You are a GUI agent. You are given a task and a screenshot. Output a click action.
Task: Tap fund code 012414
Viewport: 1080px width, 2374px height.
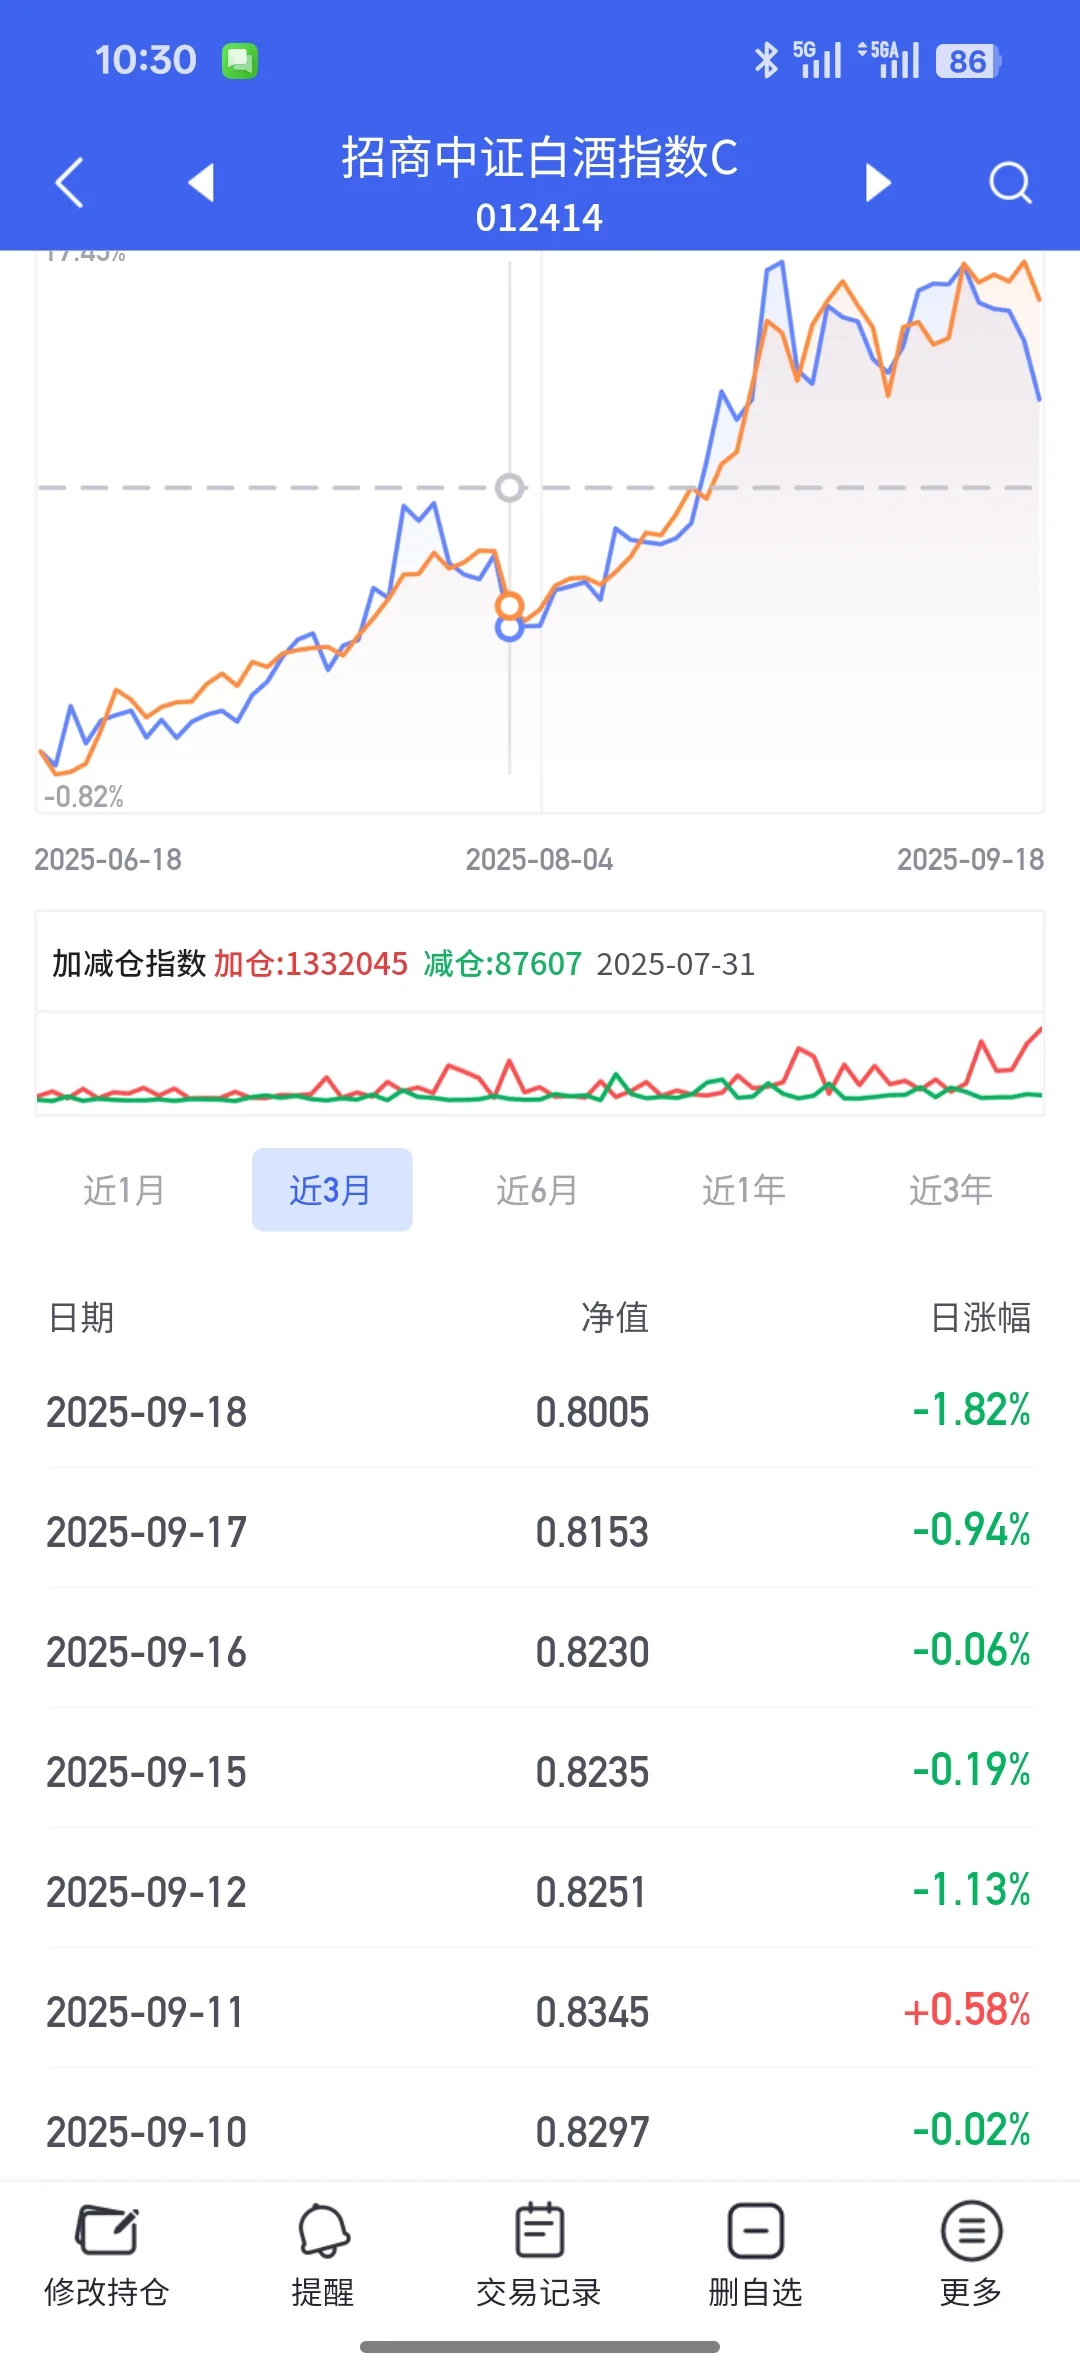point(540,218)
